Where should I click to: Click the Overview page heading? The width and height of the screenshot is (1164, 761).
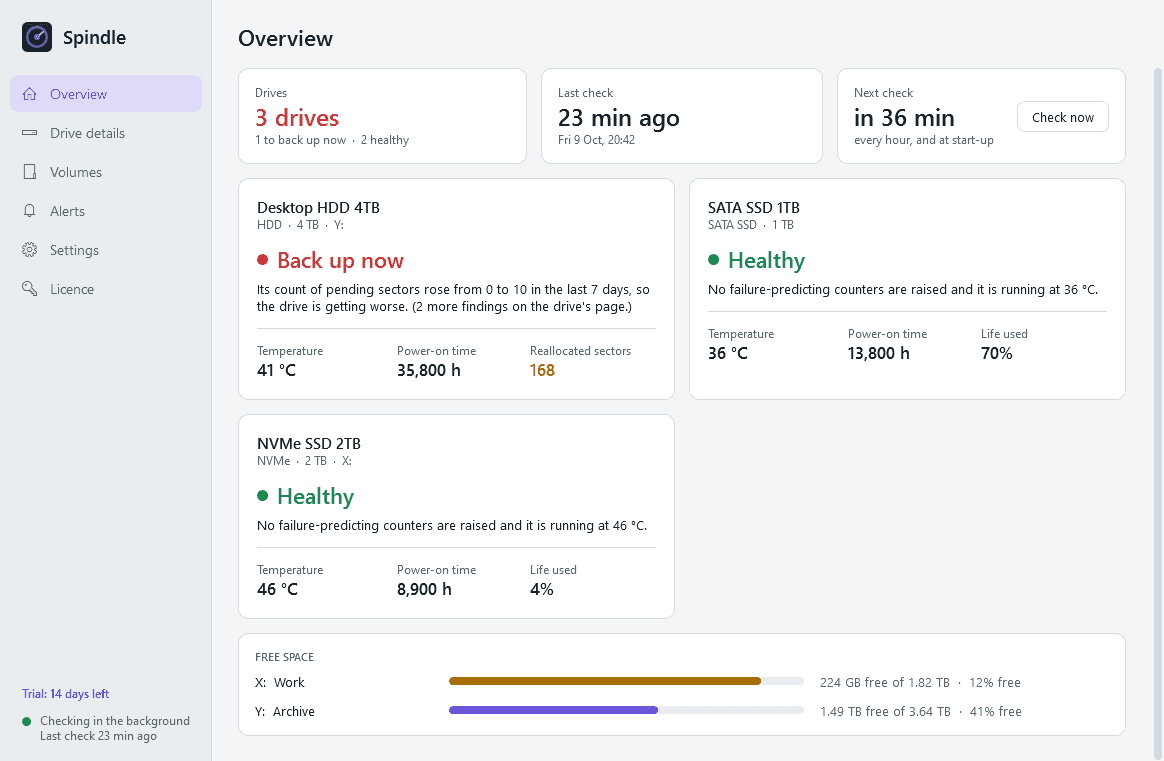pos(285,38)
